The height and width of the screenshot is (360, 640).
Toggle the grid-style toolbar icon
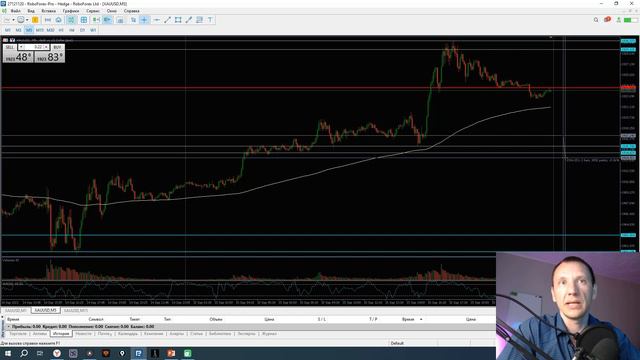click(84, 20)
